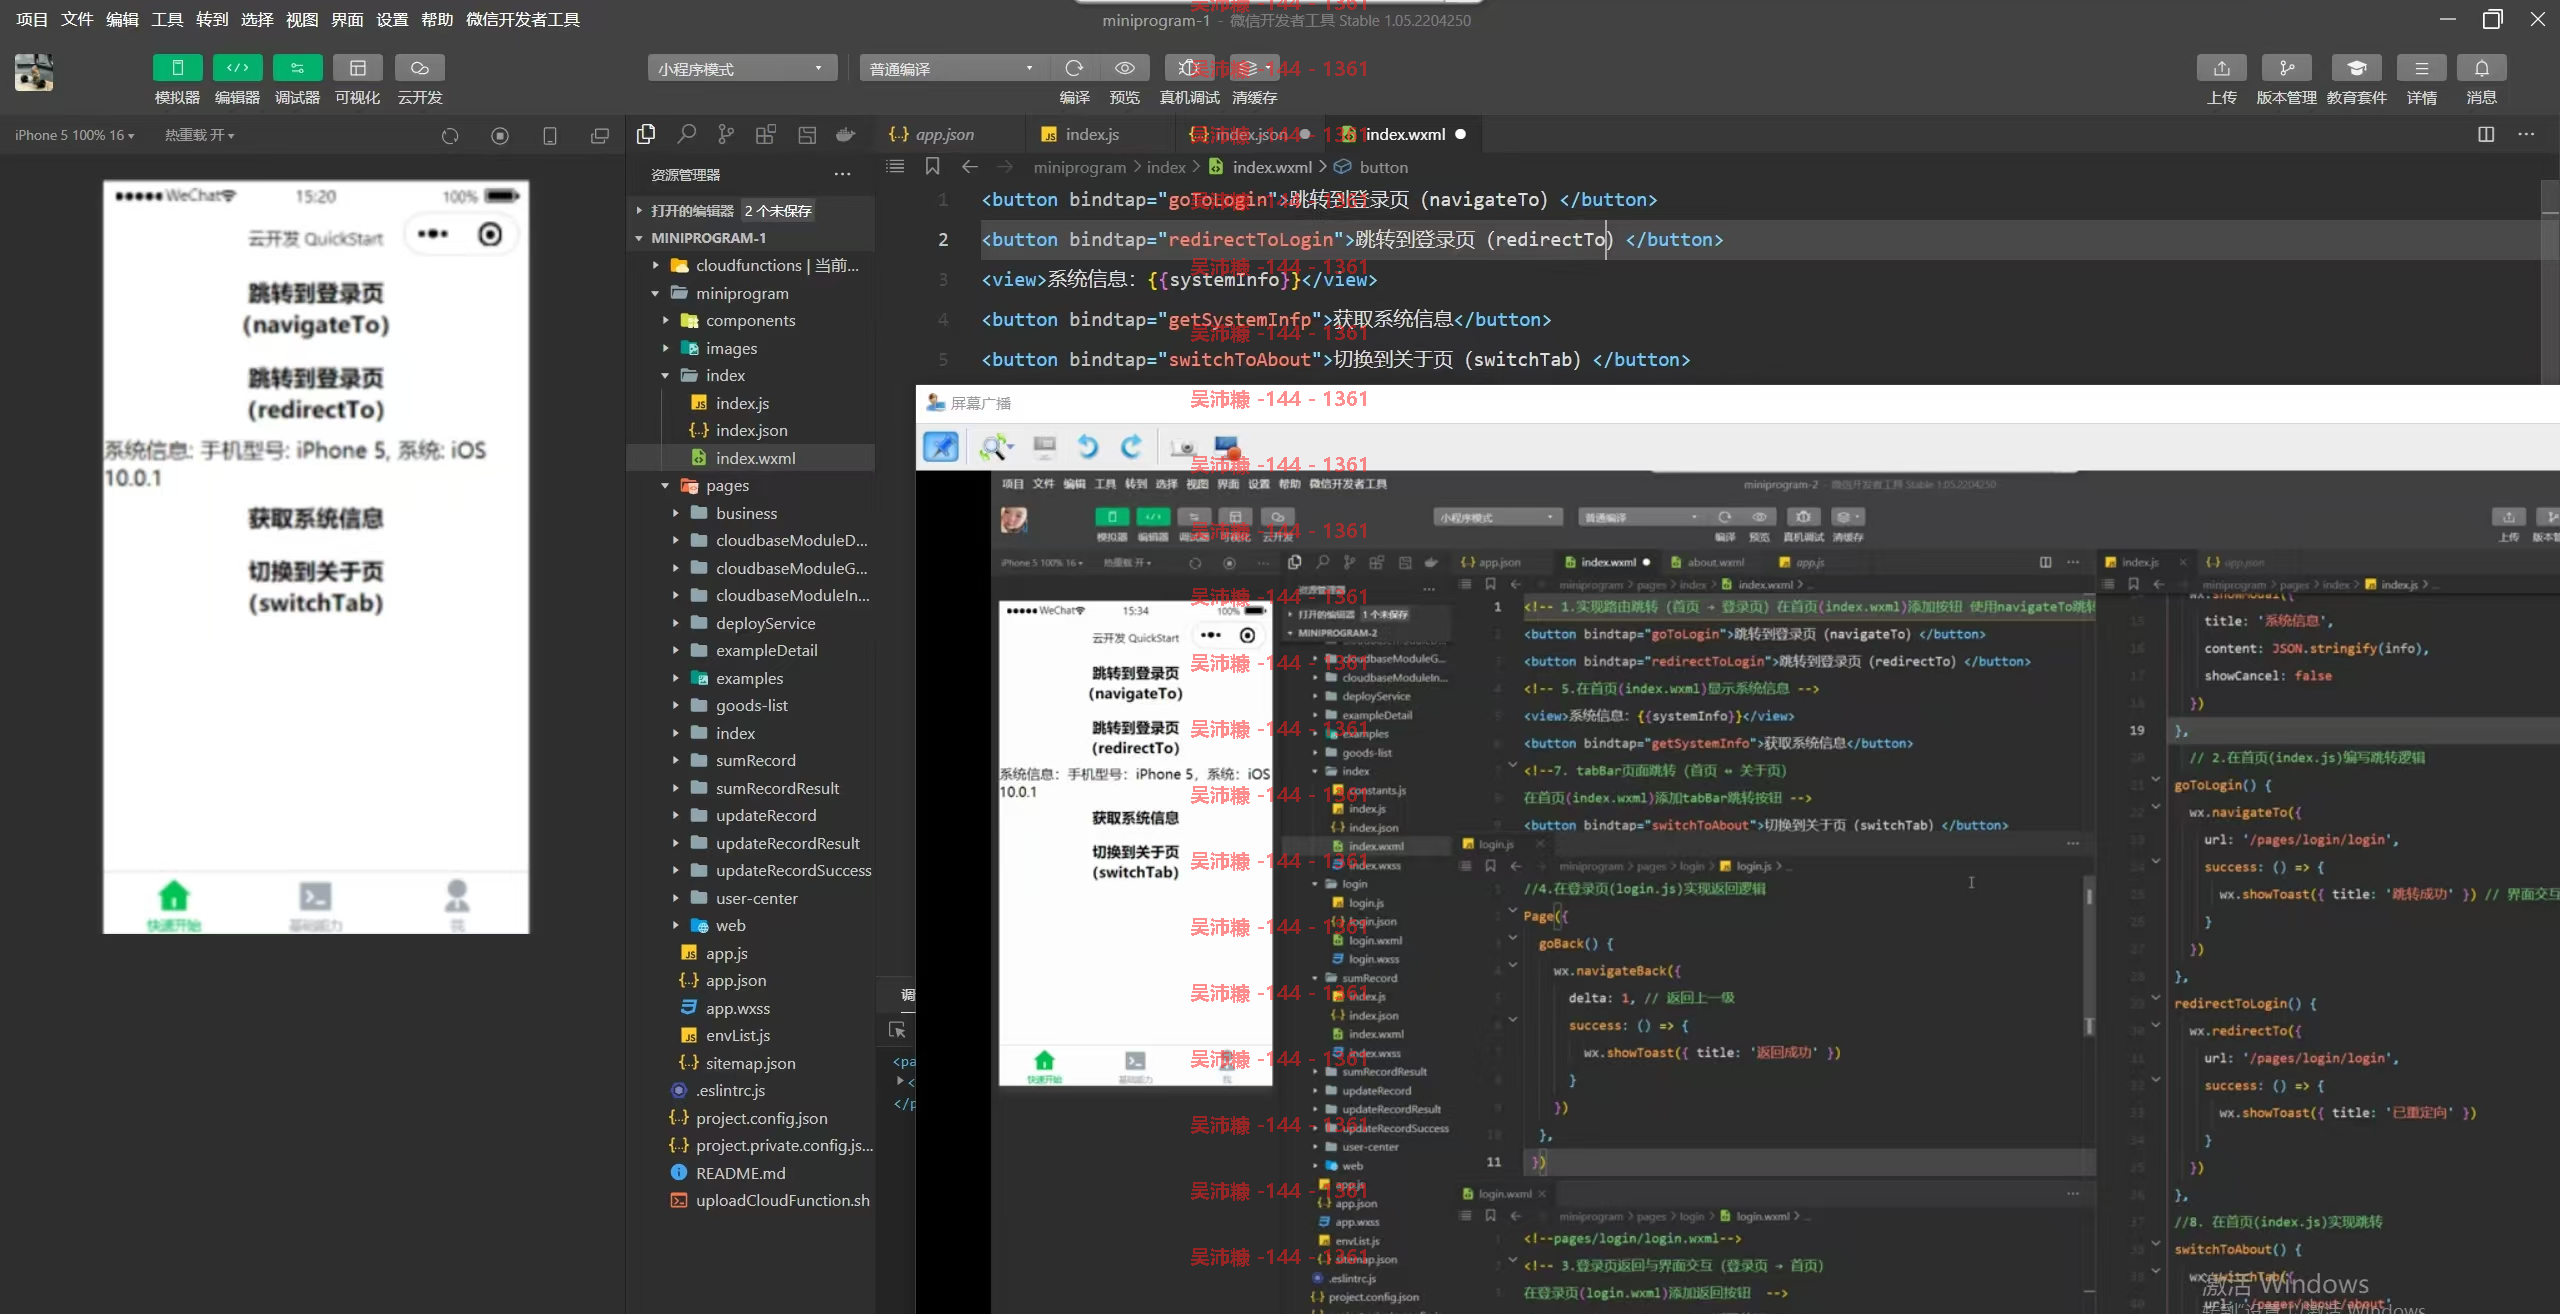Click the Clear cache (清缓存) icon
Viewport: 2560px width, 1314px height.
[x=1254, y=68]
